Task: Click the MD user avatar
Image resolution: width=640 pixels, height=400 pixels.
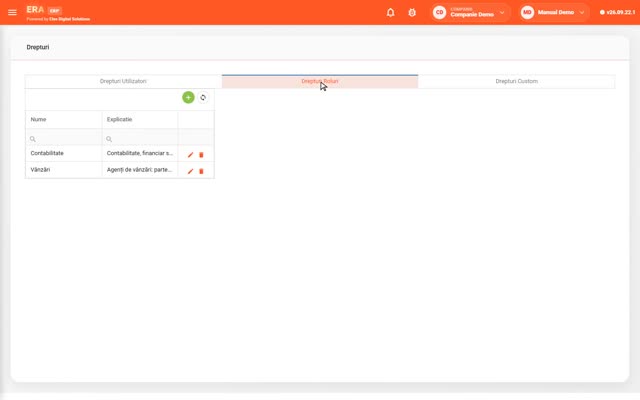Action: pyautogui.click(x=527, y=13)
